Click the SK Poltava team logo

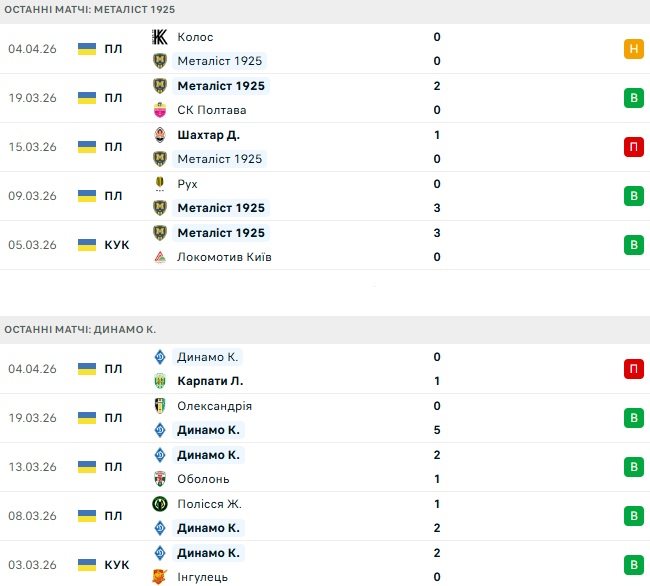point(160,110)
